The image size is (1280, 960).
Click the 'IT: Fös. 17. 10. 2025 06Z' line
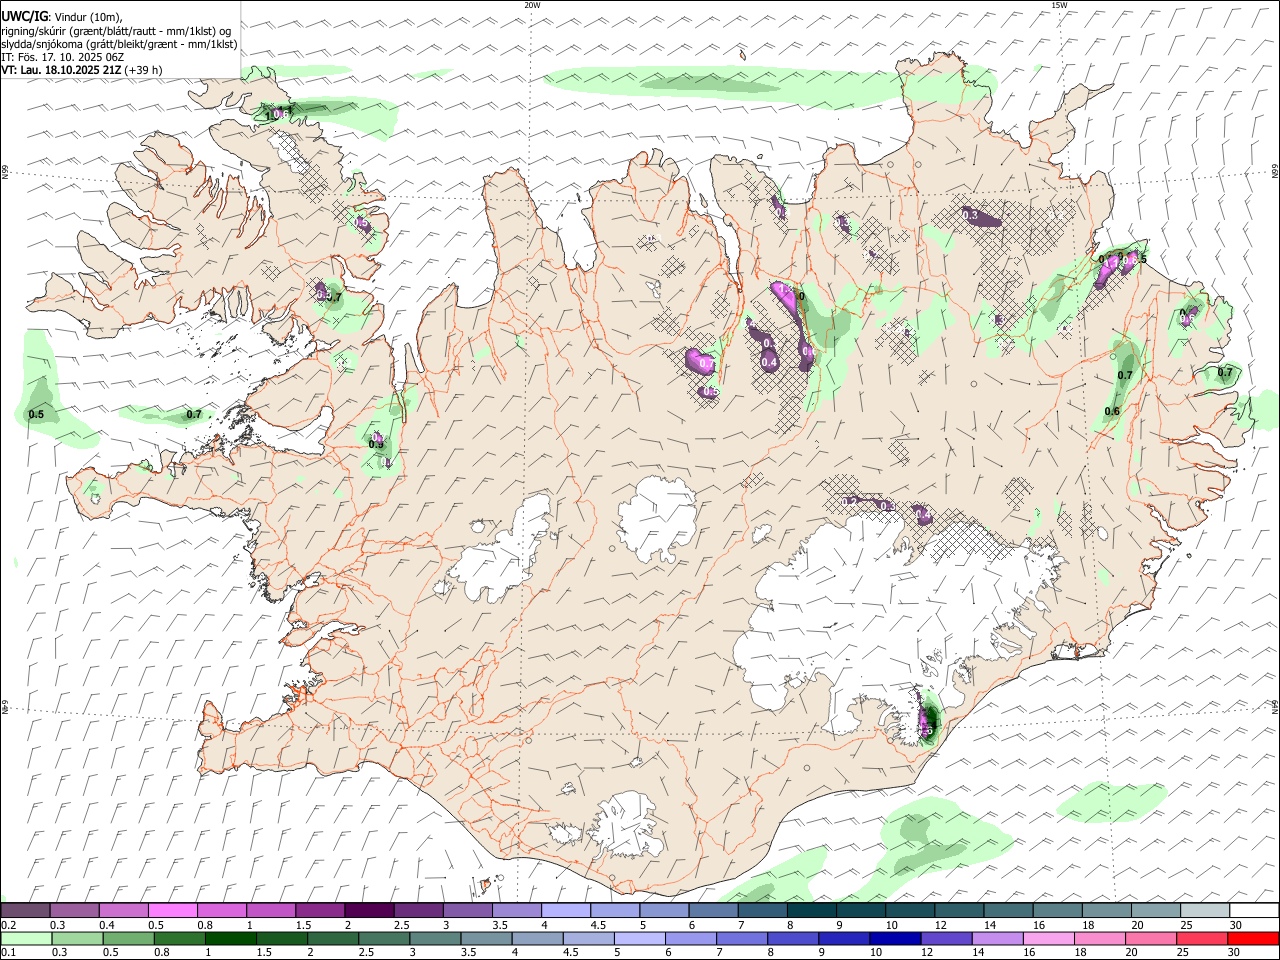[63, 57]
